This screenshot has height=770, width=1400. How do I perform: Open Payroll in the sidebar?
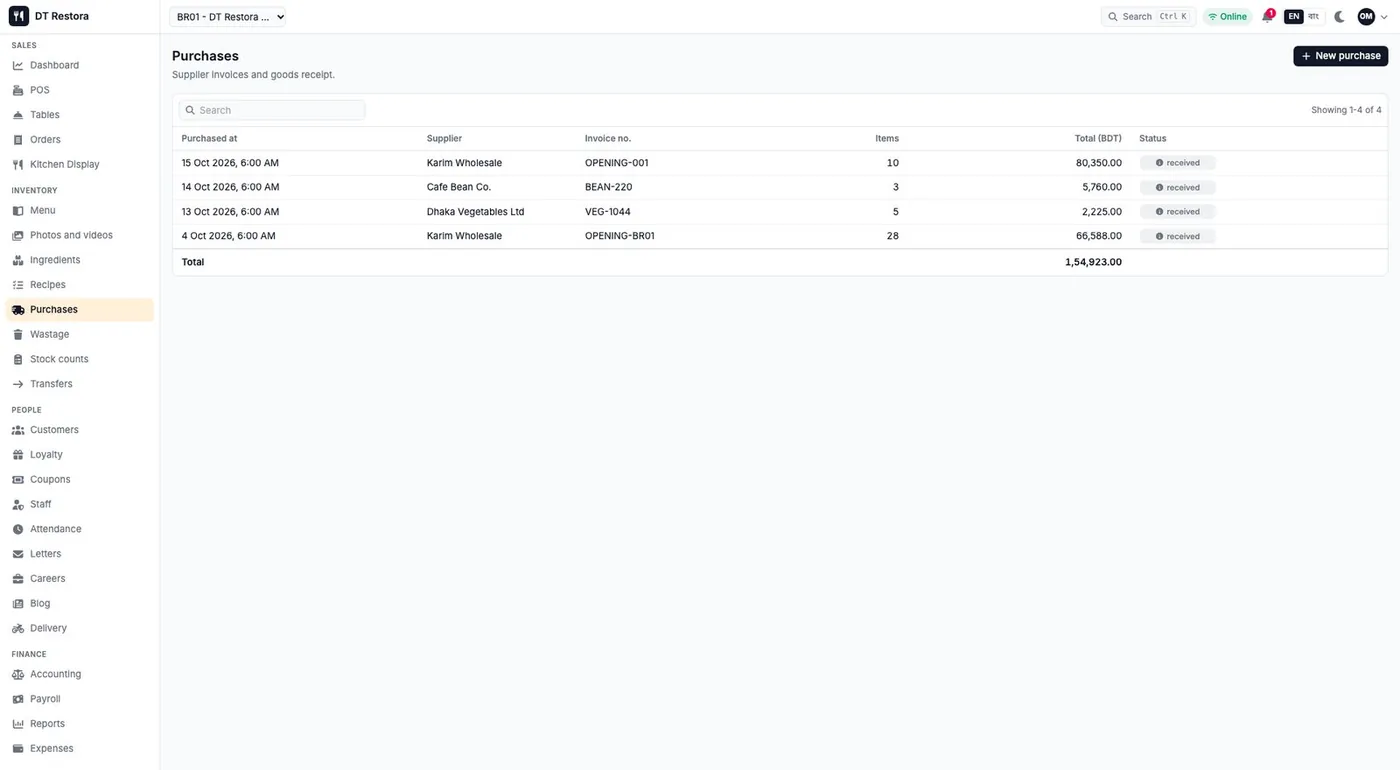(x=45, y=699)
